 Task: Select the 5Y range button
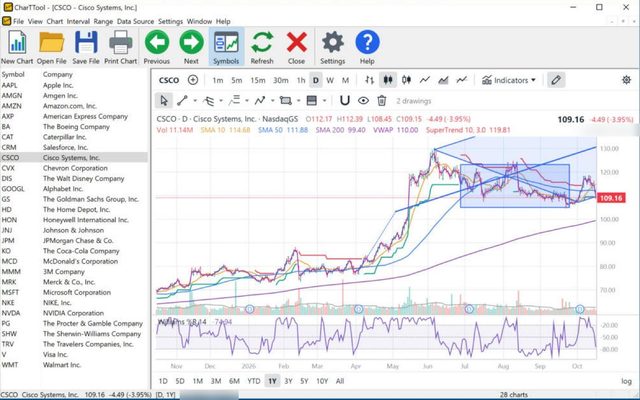(304, 381)
